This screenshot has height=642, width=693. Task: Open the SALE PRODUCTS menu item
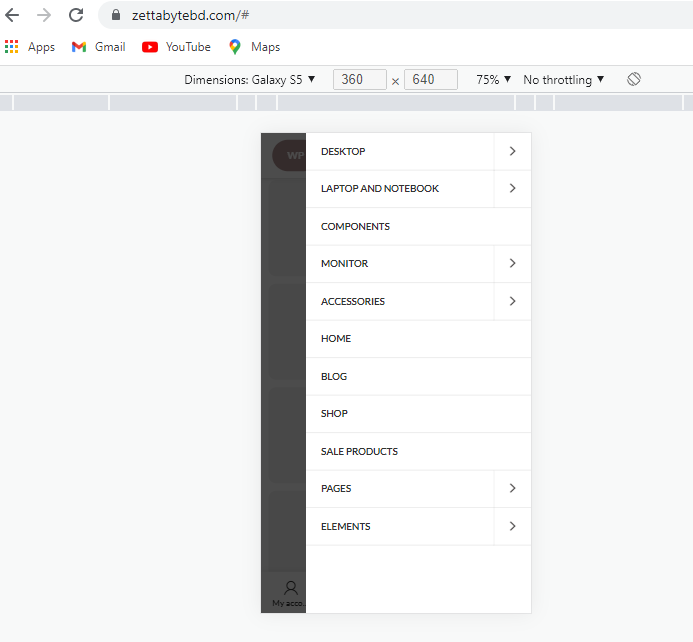pos(419,452)
